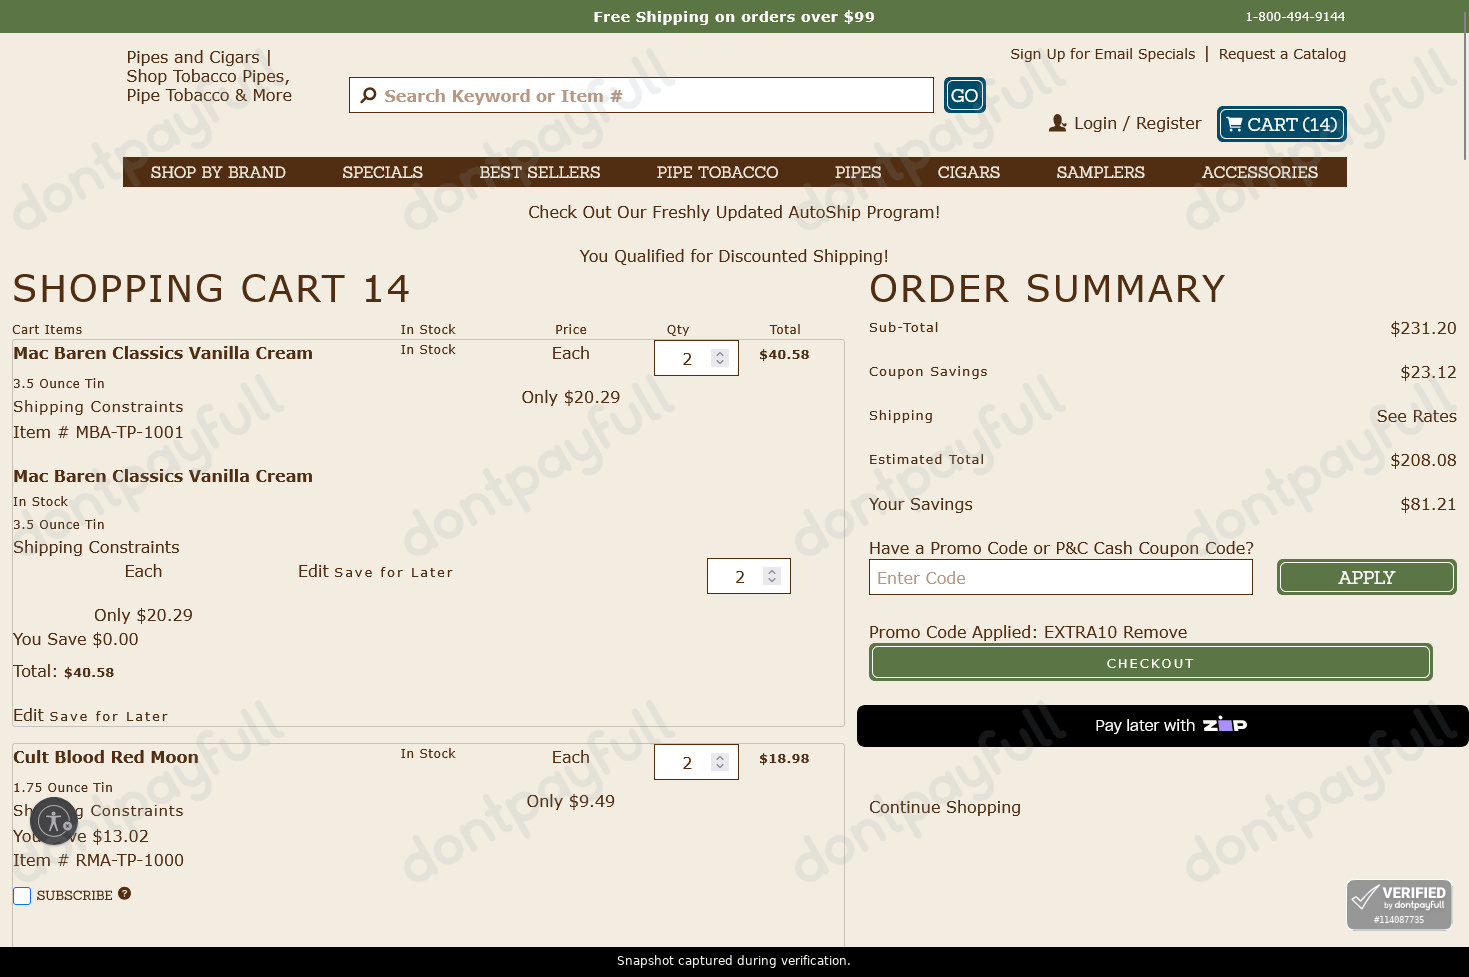The height and width of the screenshot is (977, 1469).
Task: Click the SUBSCRIBE help question-mark icon
Action: pos(124,893)
